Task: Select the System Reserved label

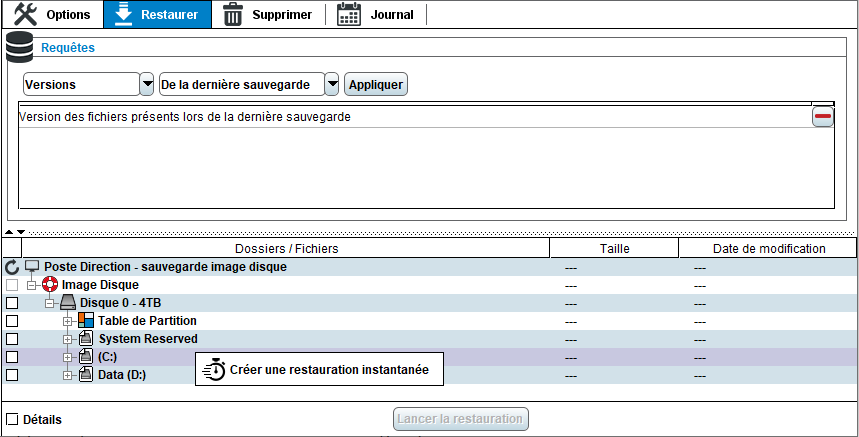Action: [148, 338]
